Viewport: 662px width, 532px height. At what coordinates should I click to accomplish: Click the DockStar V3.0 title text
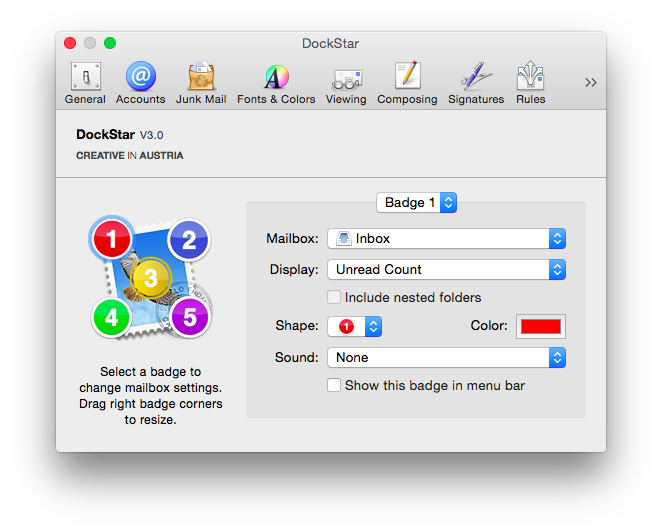[x=119, y=135]
